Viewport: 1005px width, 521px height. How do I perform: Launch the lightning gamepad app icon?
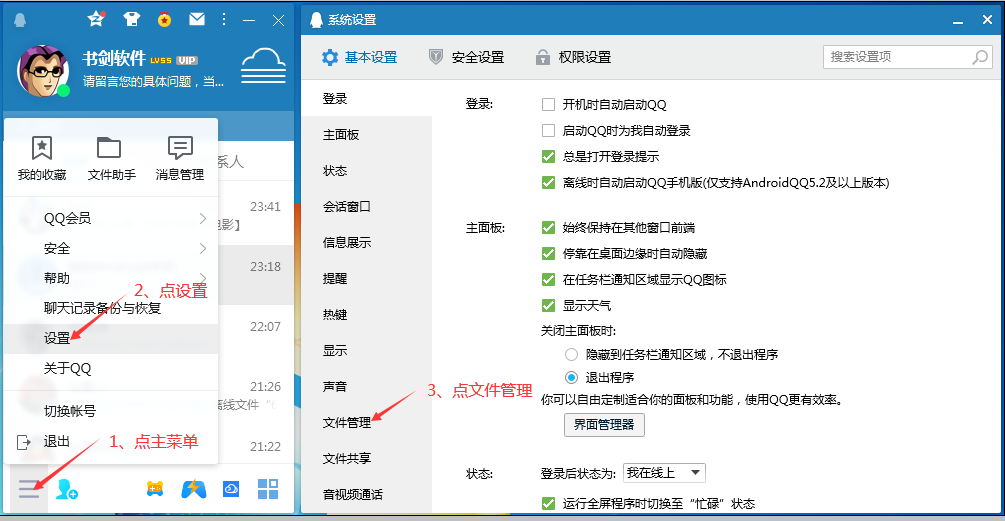194,489
